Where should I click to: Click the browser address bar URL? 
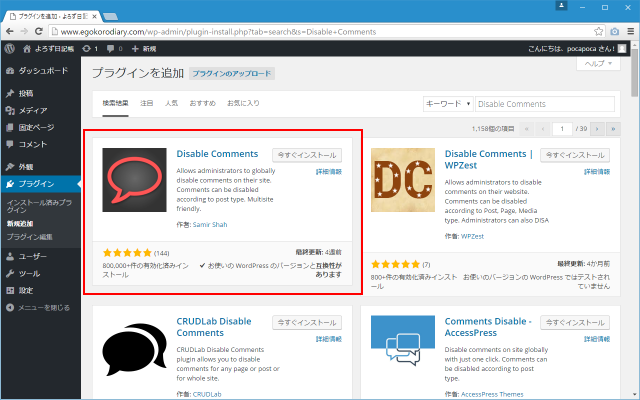pyautogui.click(x=327, y=31)
